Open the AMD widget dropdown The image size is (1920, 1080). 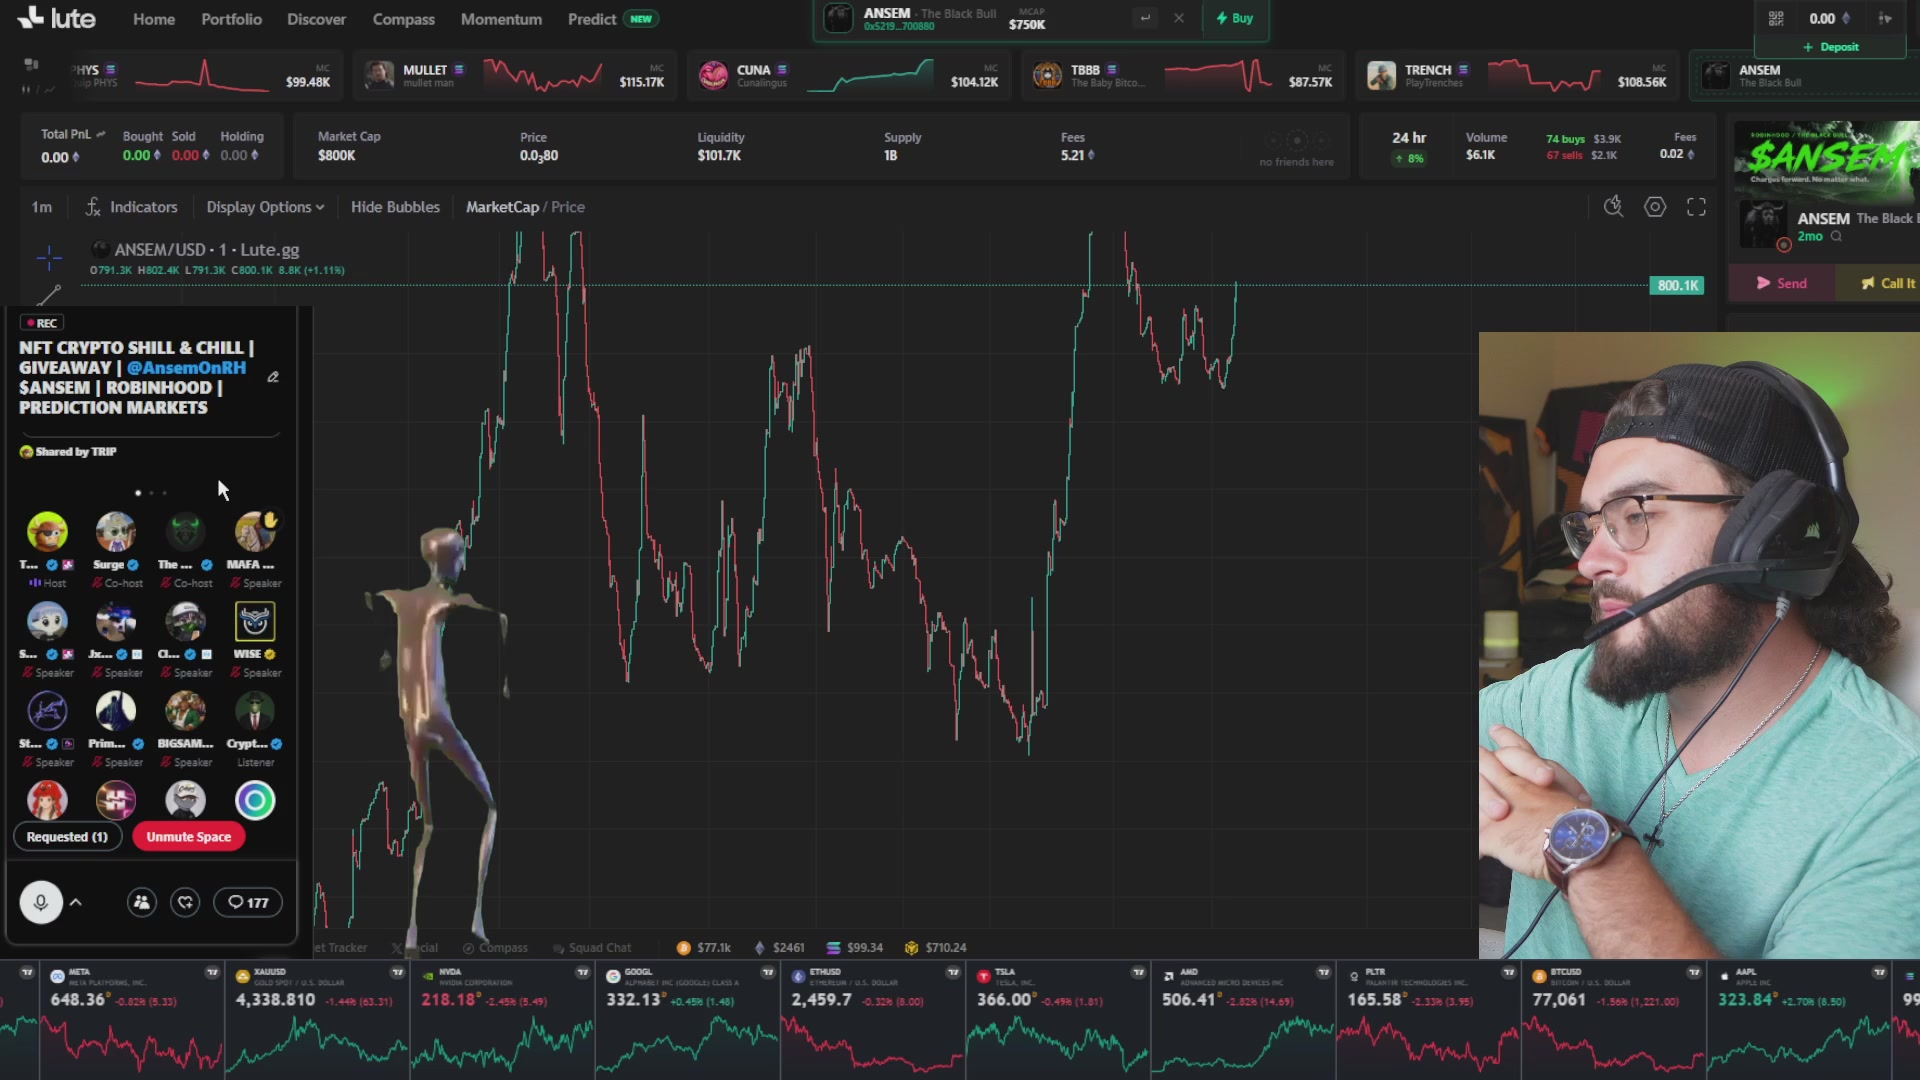click(1324, 972)
